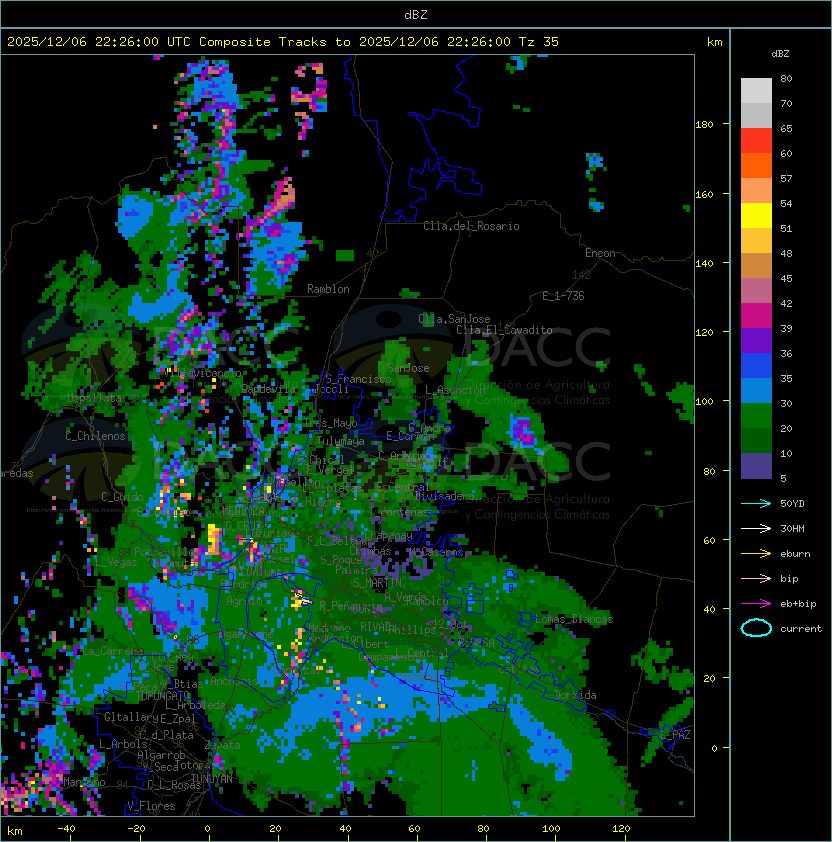Select the green 30 dBZ color swatch
The height and width of the screenshot is (842, 832).
(756, 416)
